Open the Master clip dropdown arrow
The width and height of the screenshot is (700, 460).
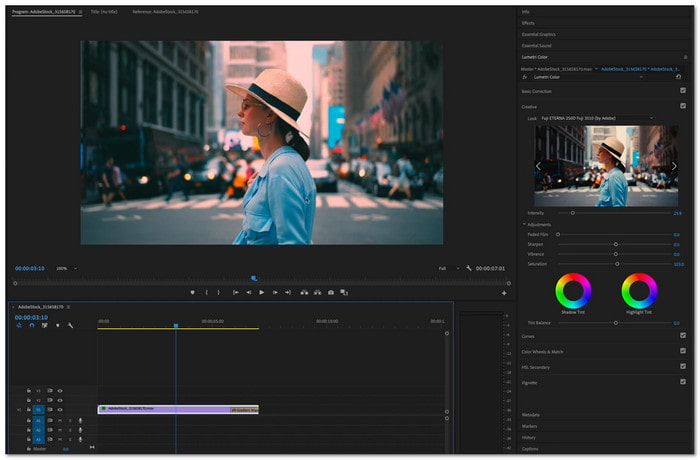596,69
